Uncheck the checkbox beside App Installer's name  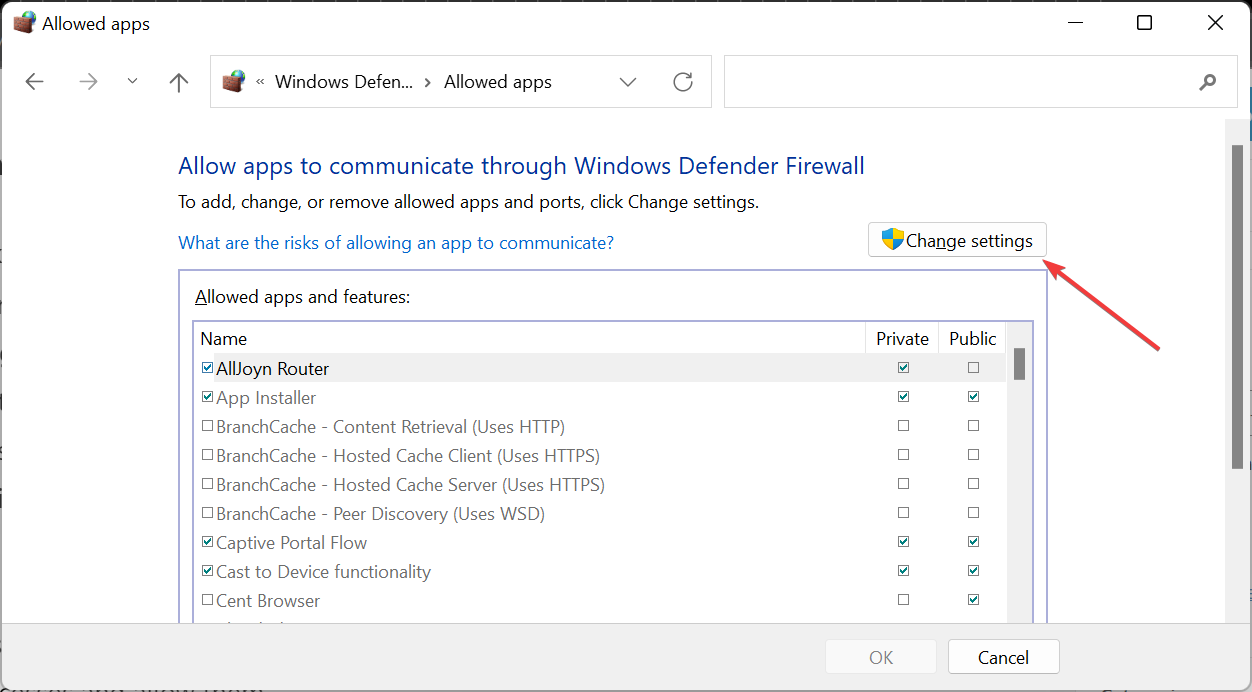click(x=207, y=397)
